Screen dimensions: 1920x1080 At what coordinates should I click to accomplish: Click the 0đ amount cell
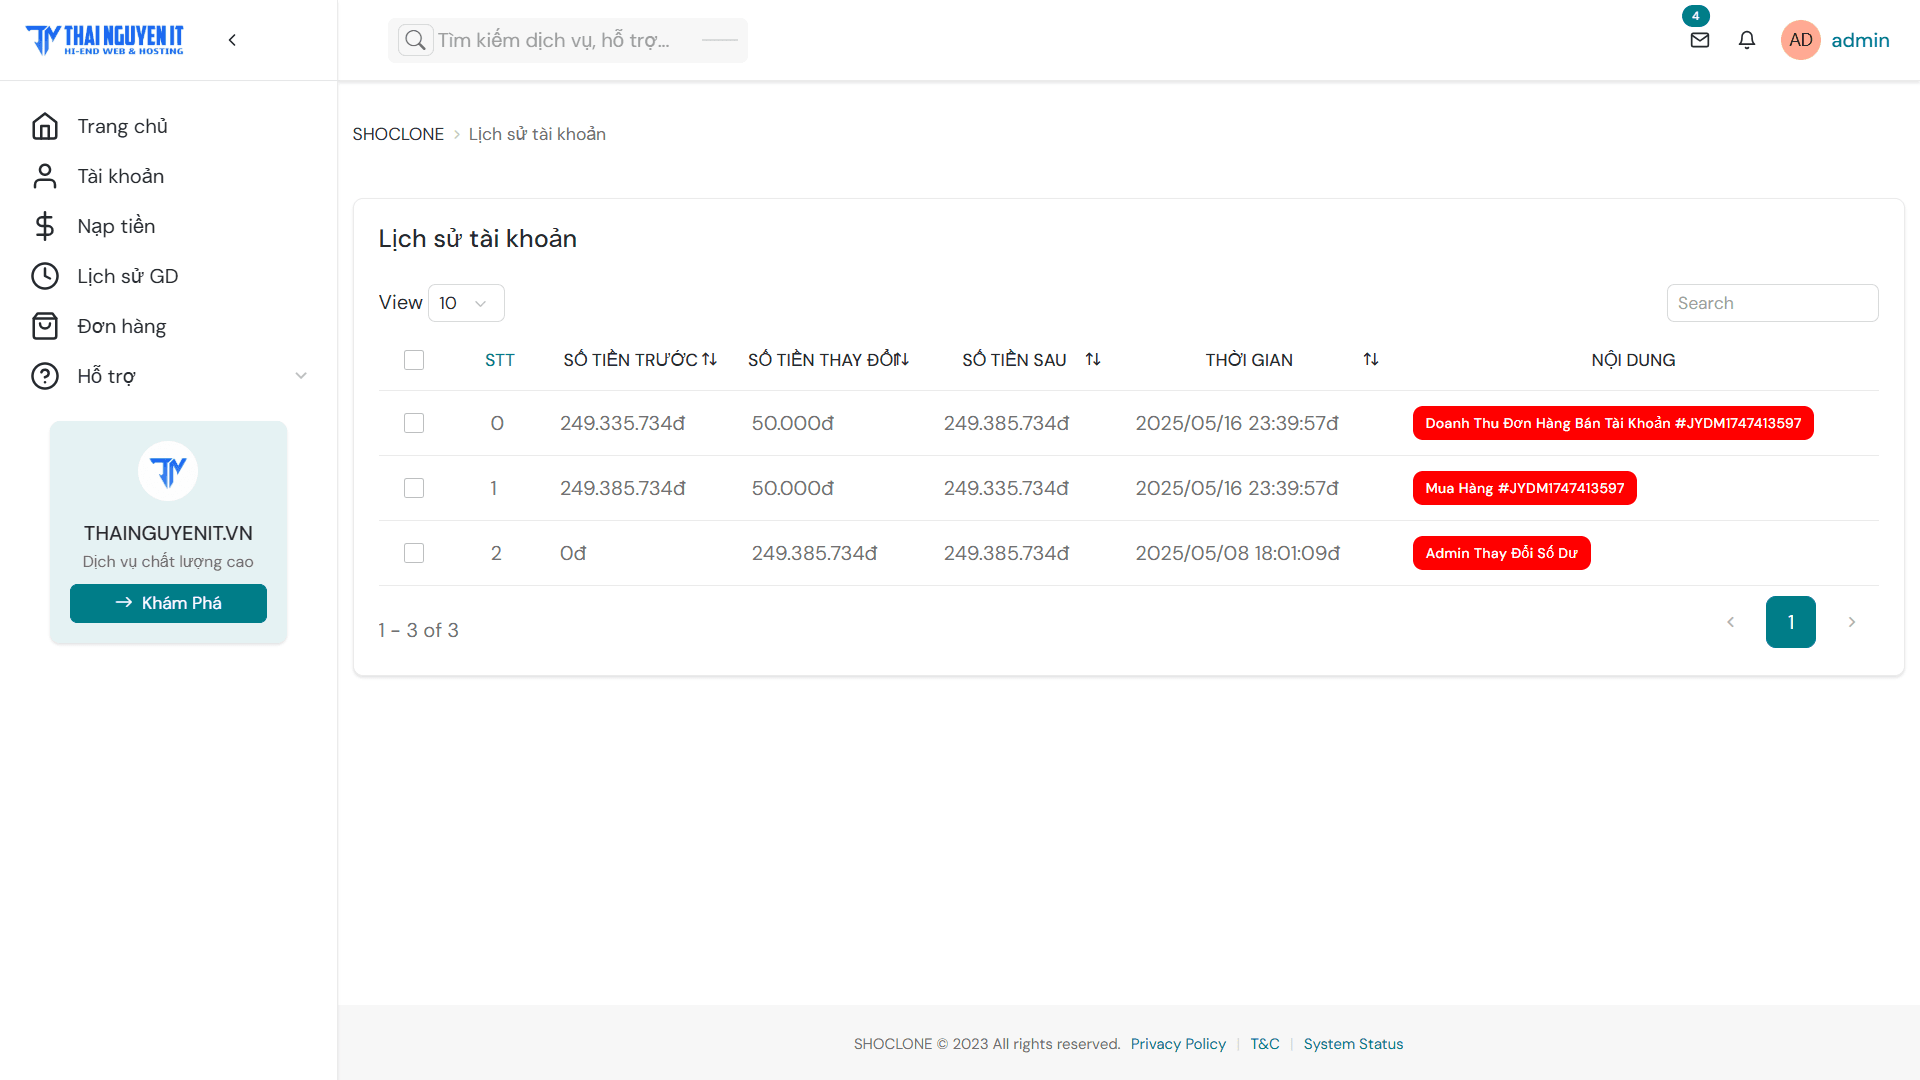click(x=573, y=553)
